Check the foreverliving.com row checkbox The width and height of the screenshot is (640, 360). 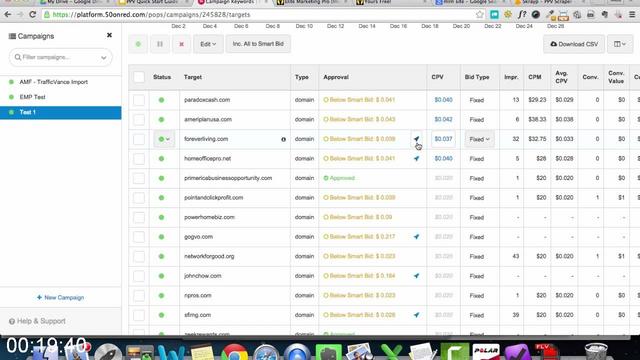(x=139, y=139)
